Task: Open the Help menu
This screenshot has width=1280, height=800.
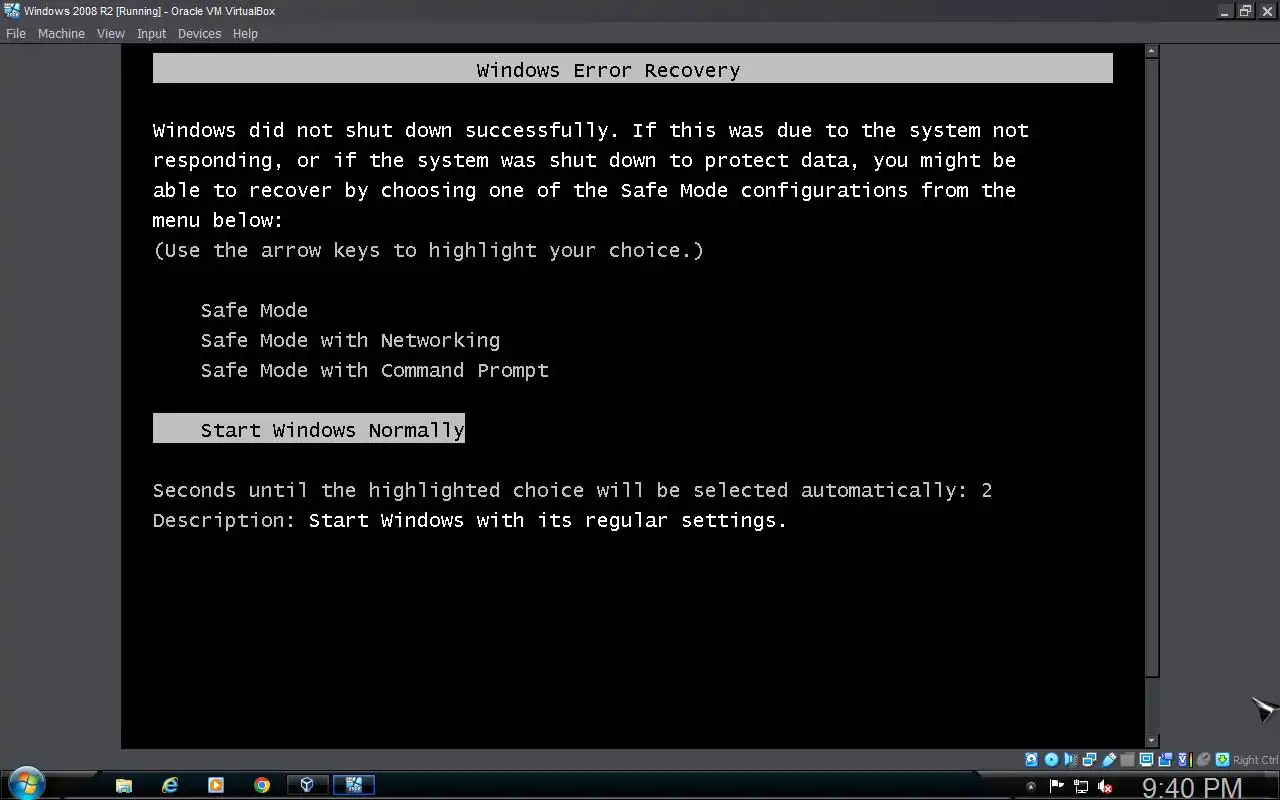Action: [245, 33]
